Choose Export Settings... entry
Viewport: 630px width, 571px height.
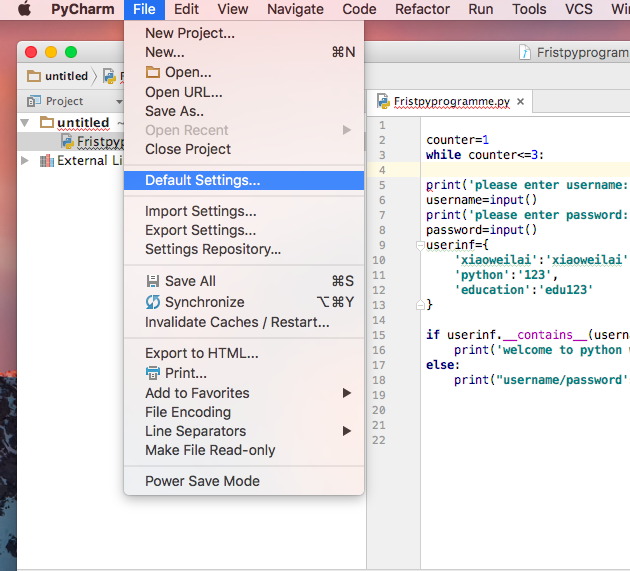244,230
